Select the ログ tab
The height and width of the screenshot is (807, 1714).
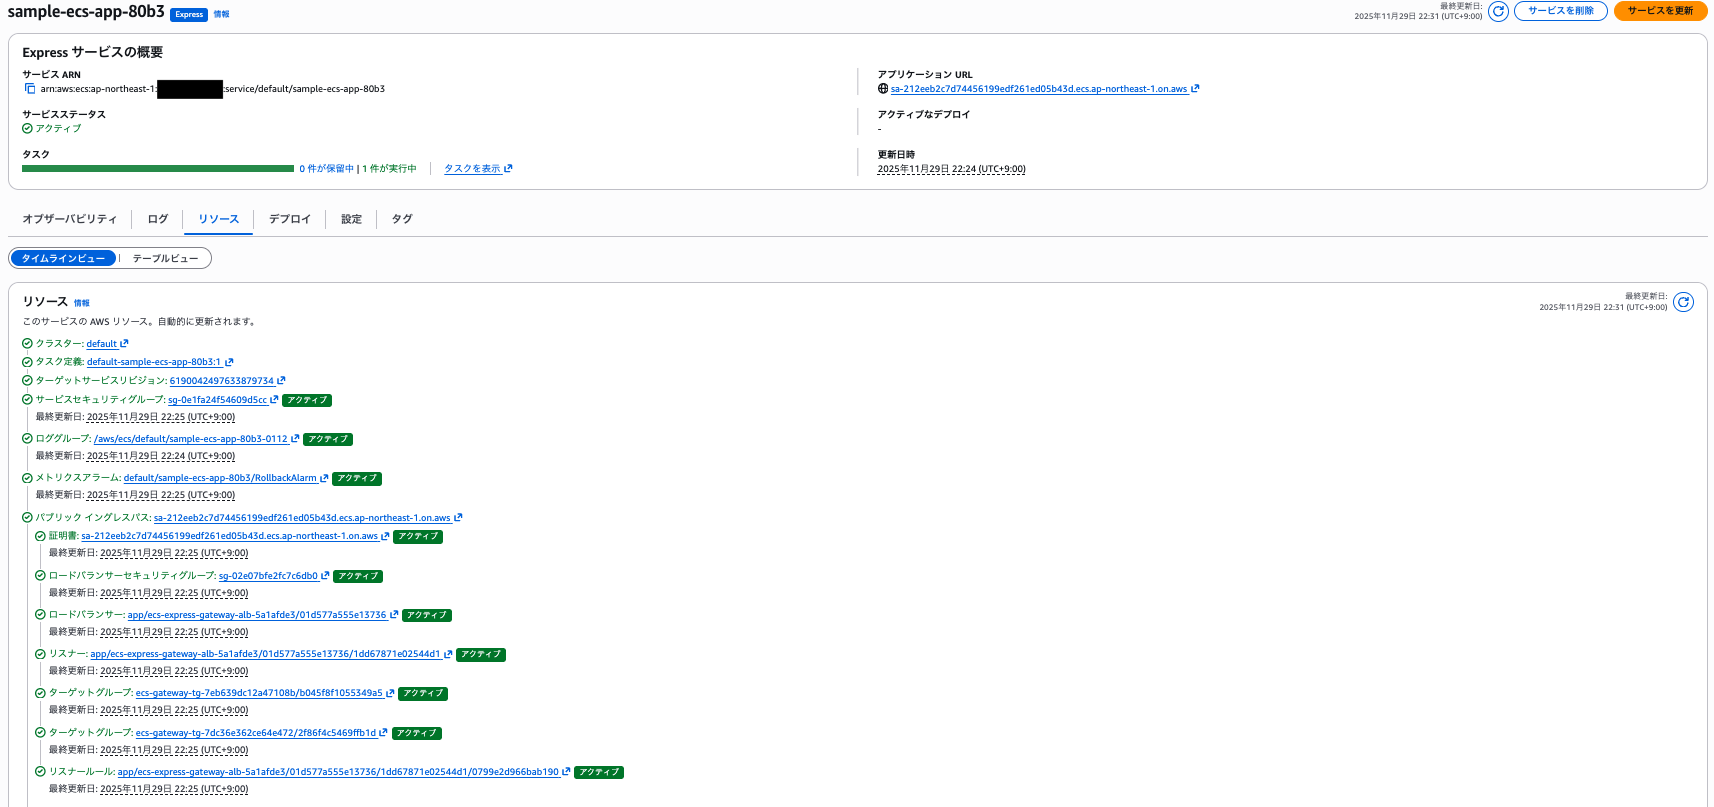point(158,219)
